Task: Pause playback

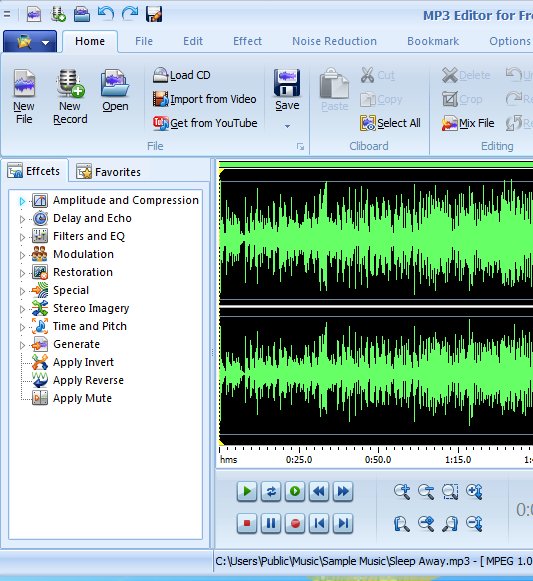Action: 271,523
